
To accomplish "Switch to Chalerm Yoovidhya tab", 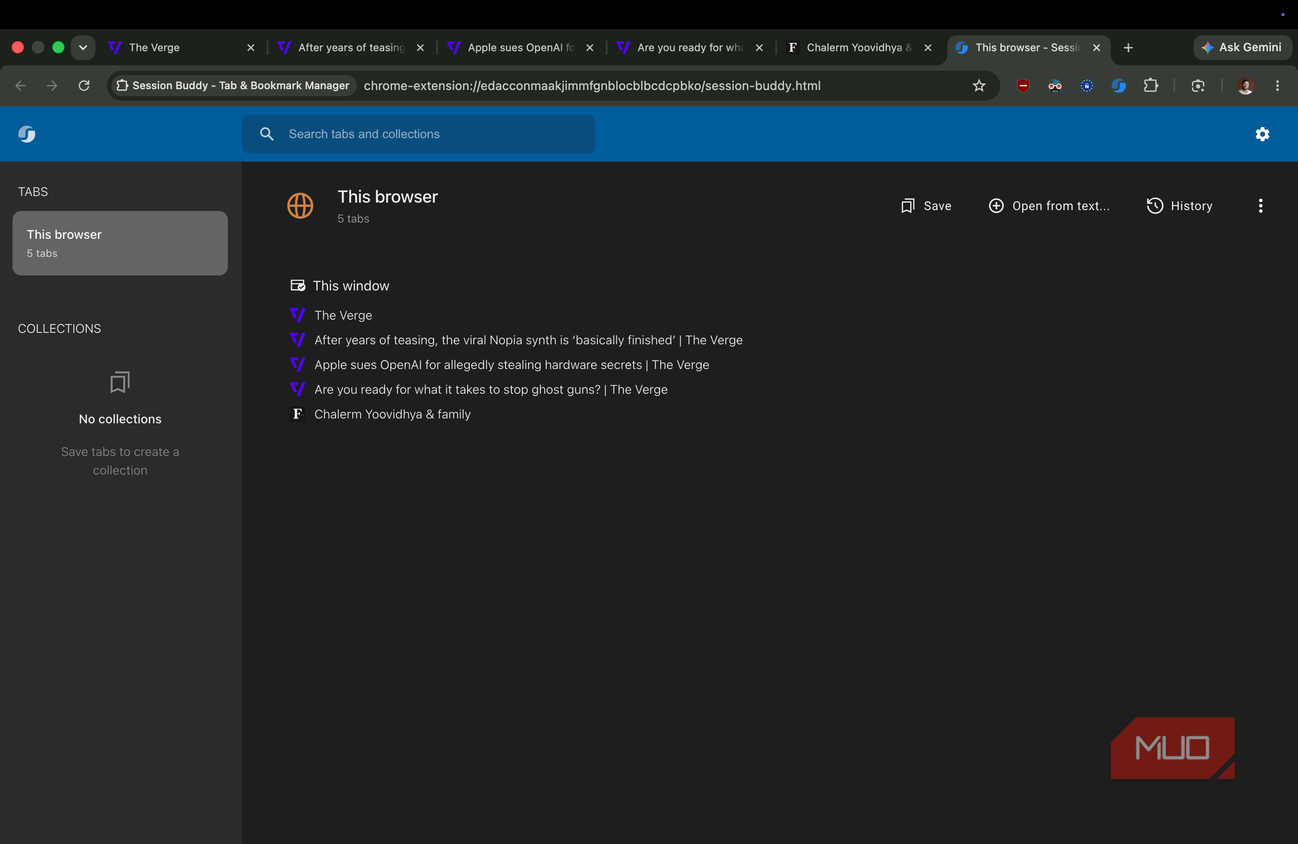I will click(x=860, y=48).
